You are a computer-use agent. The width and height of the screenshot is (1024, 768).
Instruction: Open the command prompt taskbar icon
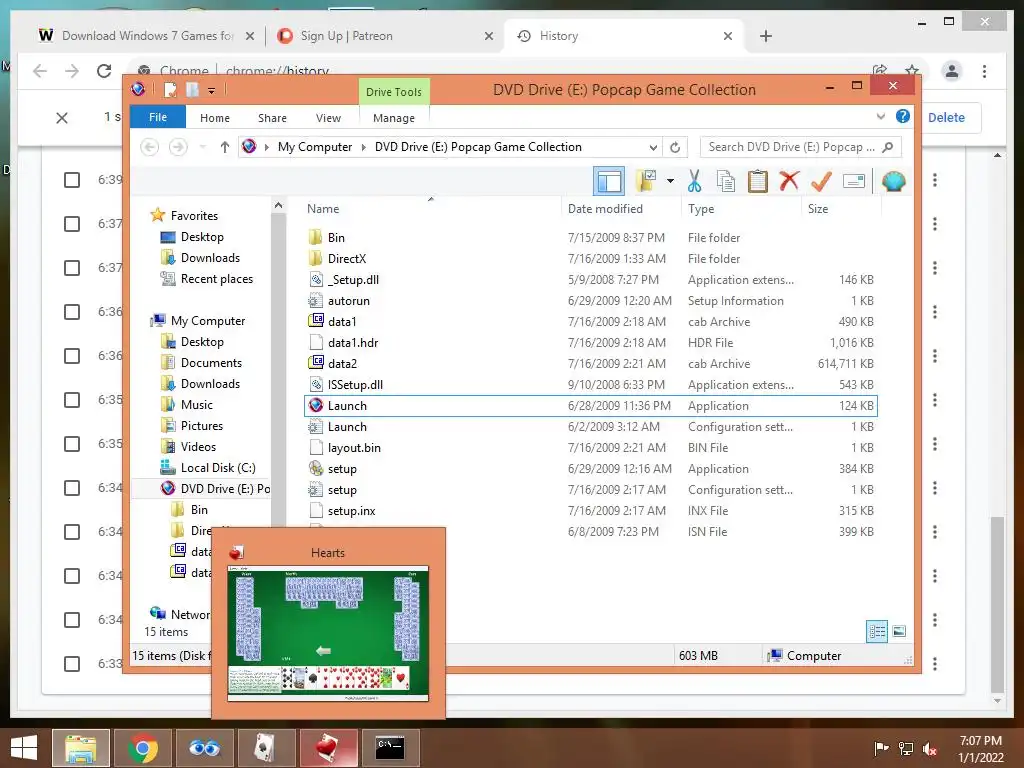[x=390, y=748]
